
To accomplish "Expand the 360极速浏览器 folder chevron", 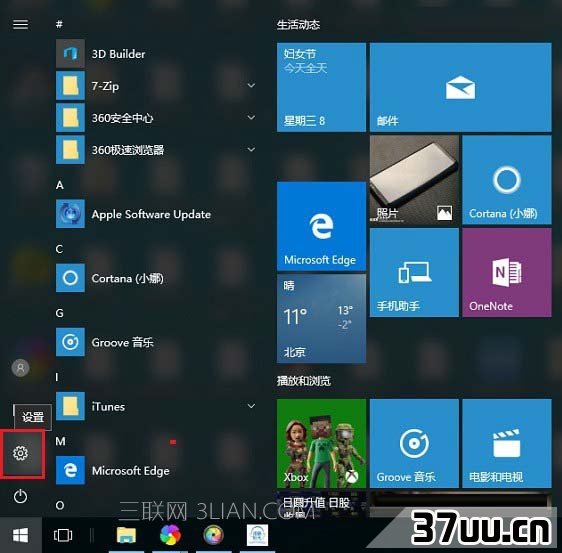I will (x=252, y=149).
